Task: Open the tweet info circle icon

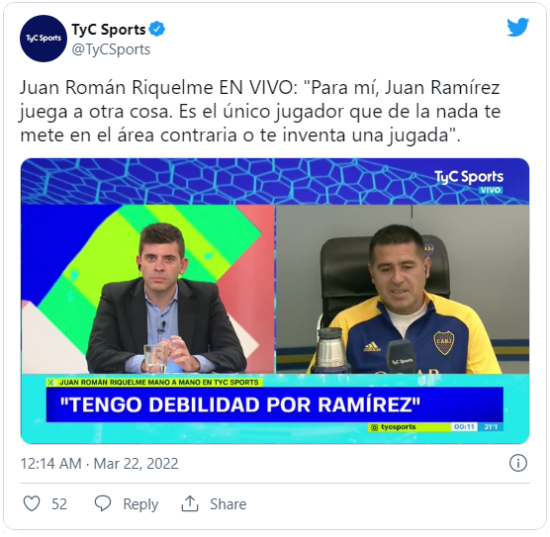Action: pyautogui.click(x=518, y=463)
